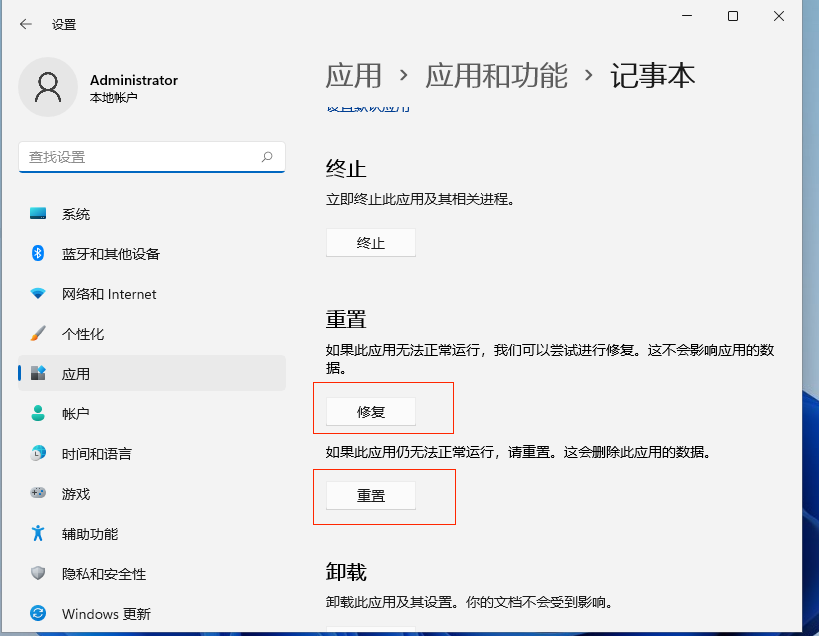Click the 记事本 breadcrumb title
This screenshot has height=636, width=819.
point(652,76)
